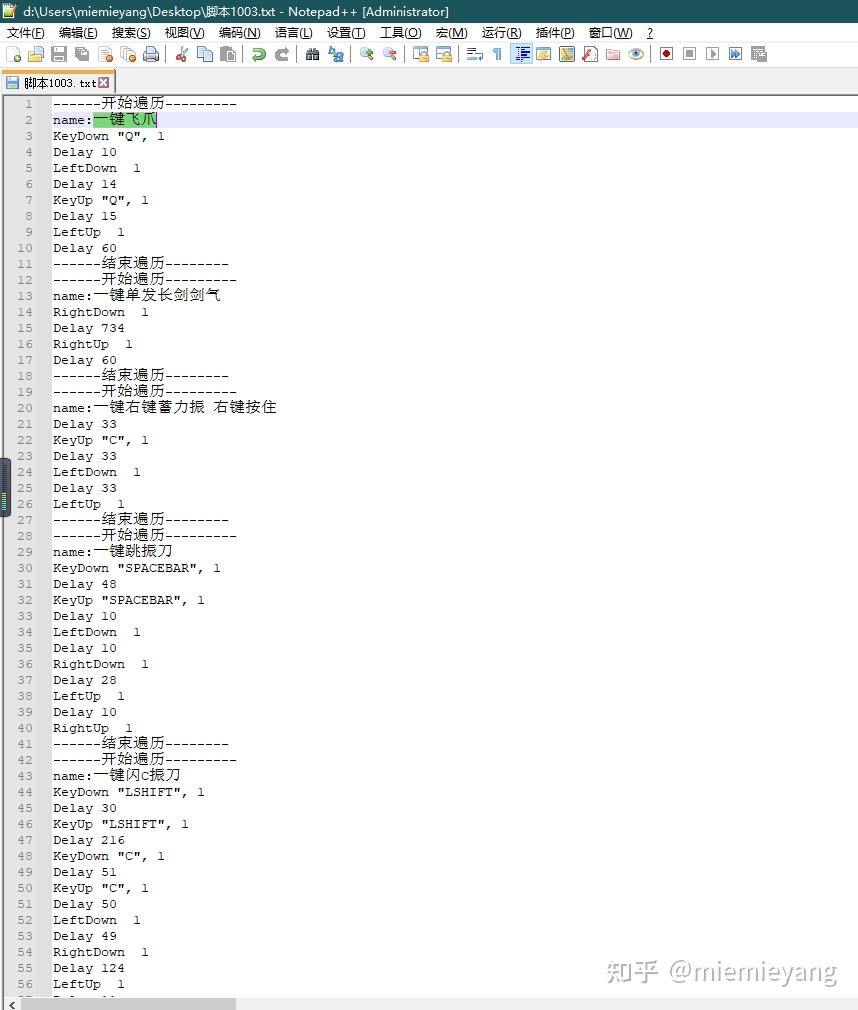Click line 55 text 'Delay 124'
858x1010 pixels.
[89, 968]
